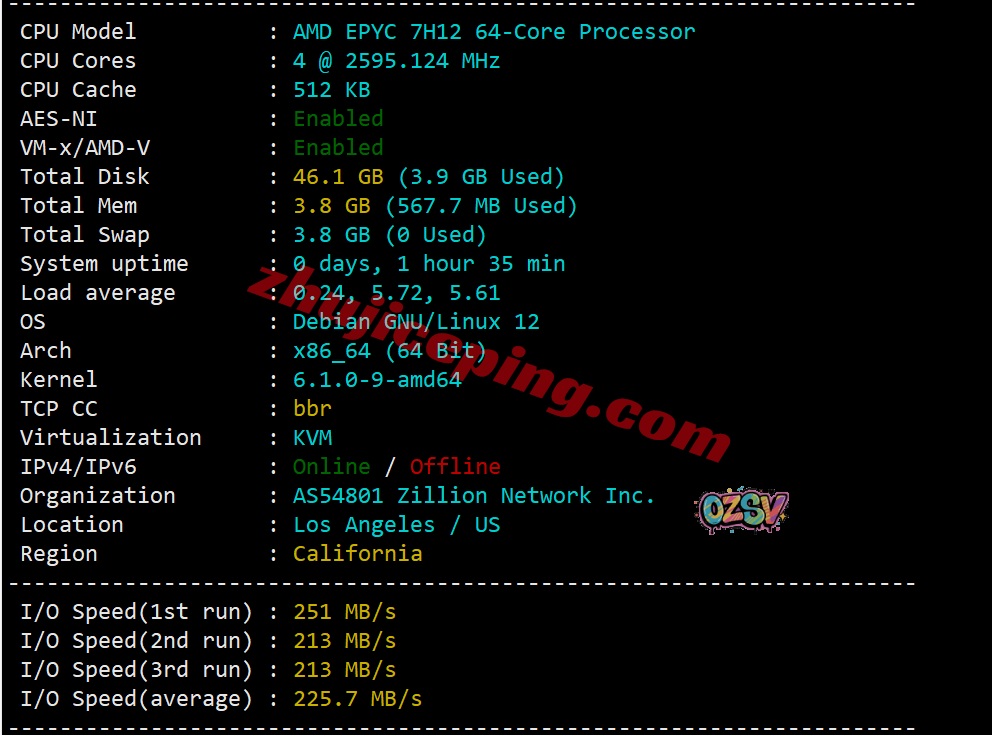Click the Total Mem 3.8 GB value
The height and width of the screenshot is (735, 992).
[x=332, y=206]
